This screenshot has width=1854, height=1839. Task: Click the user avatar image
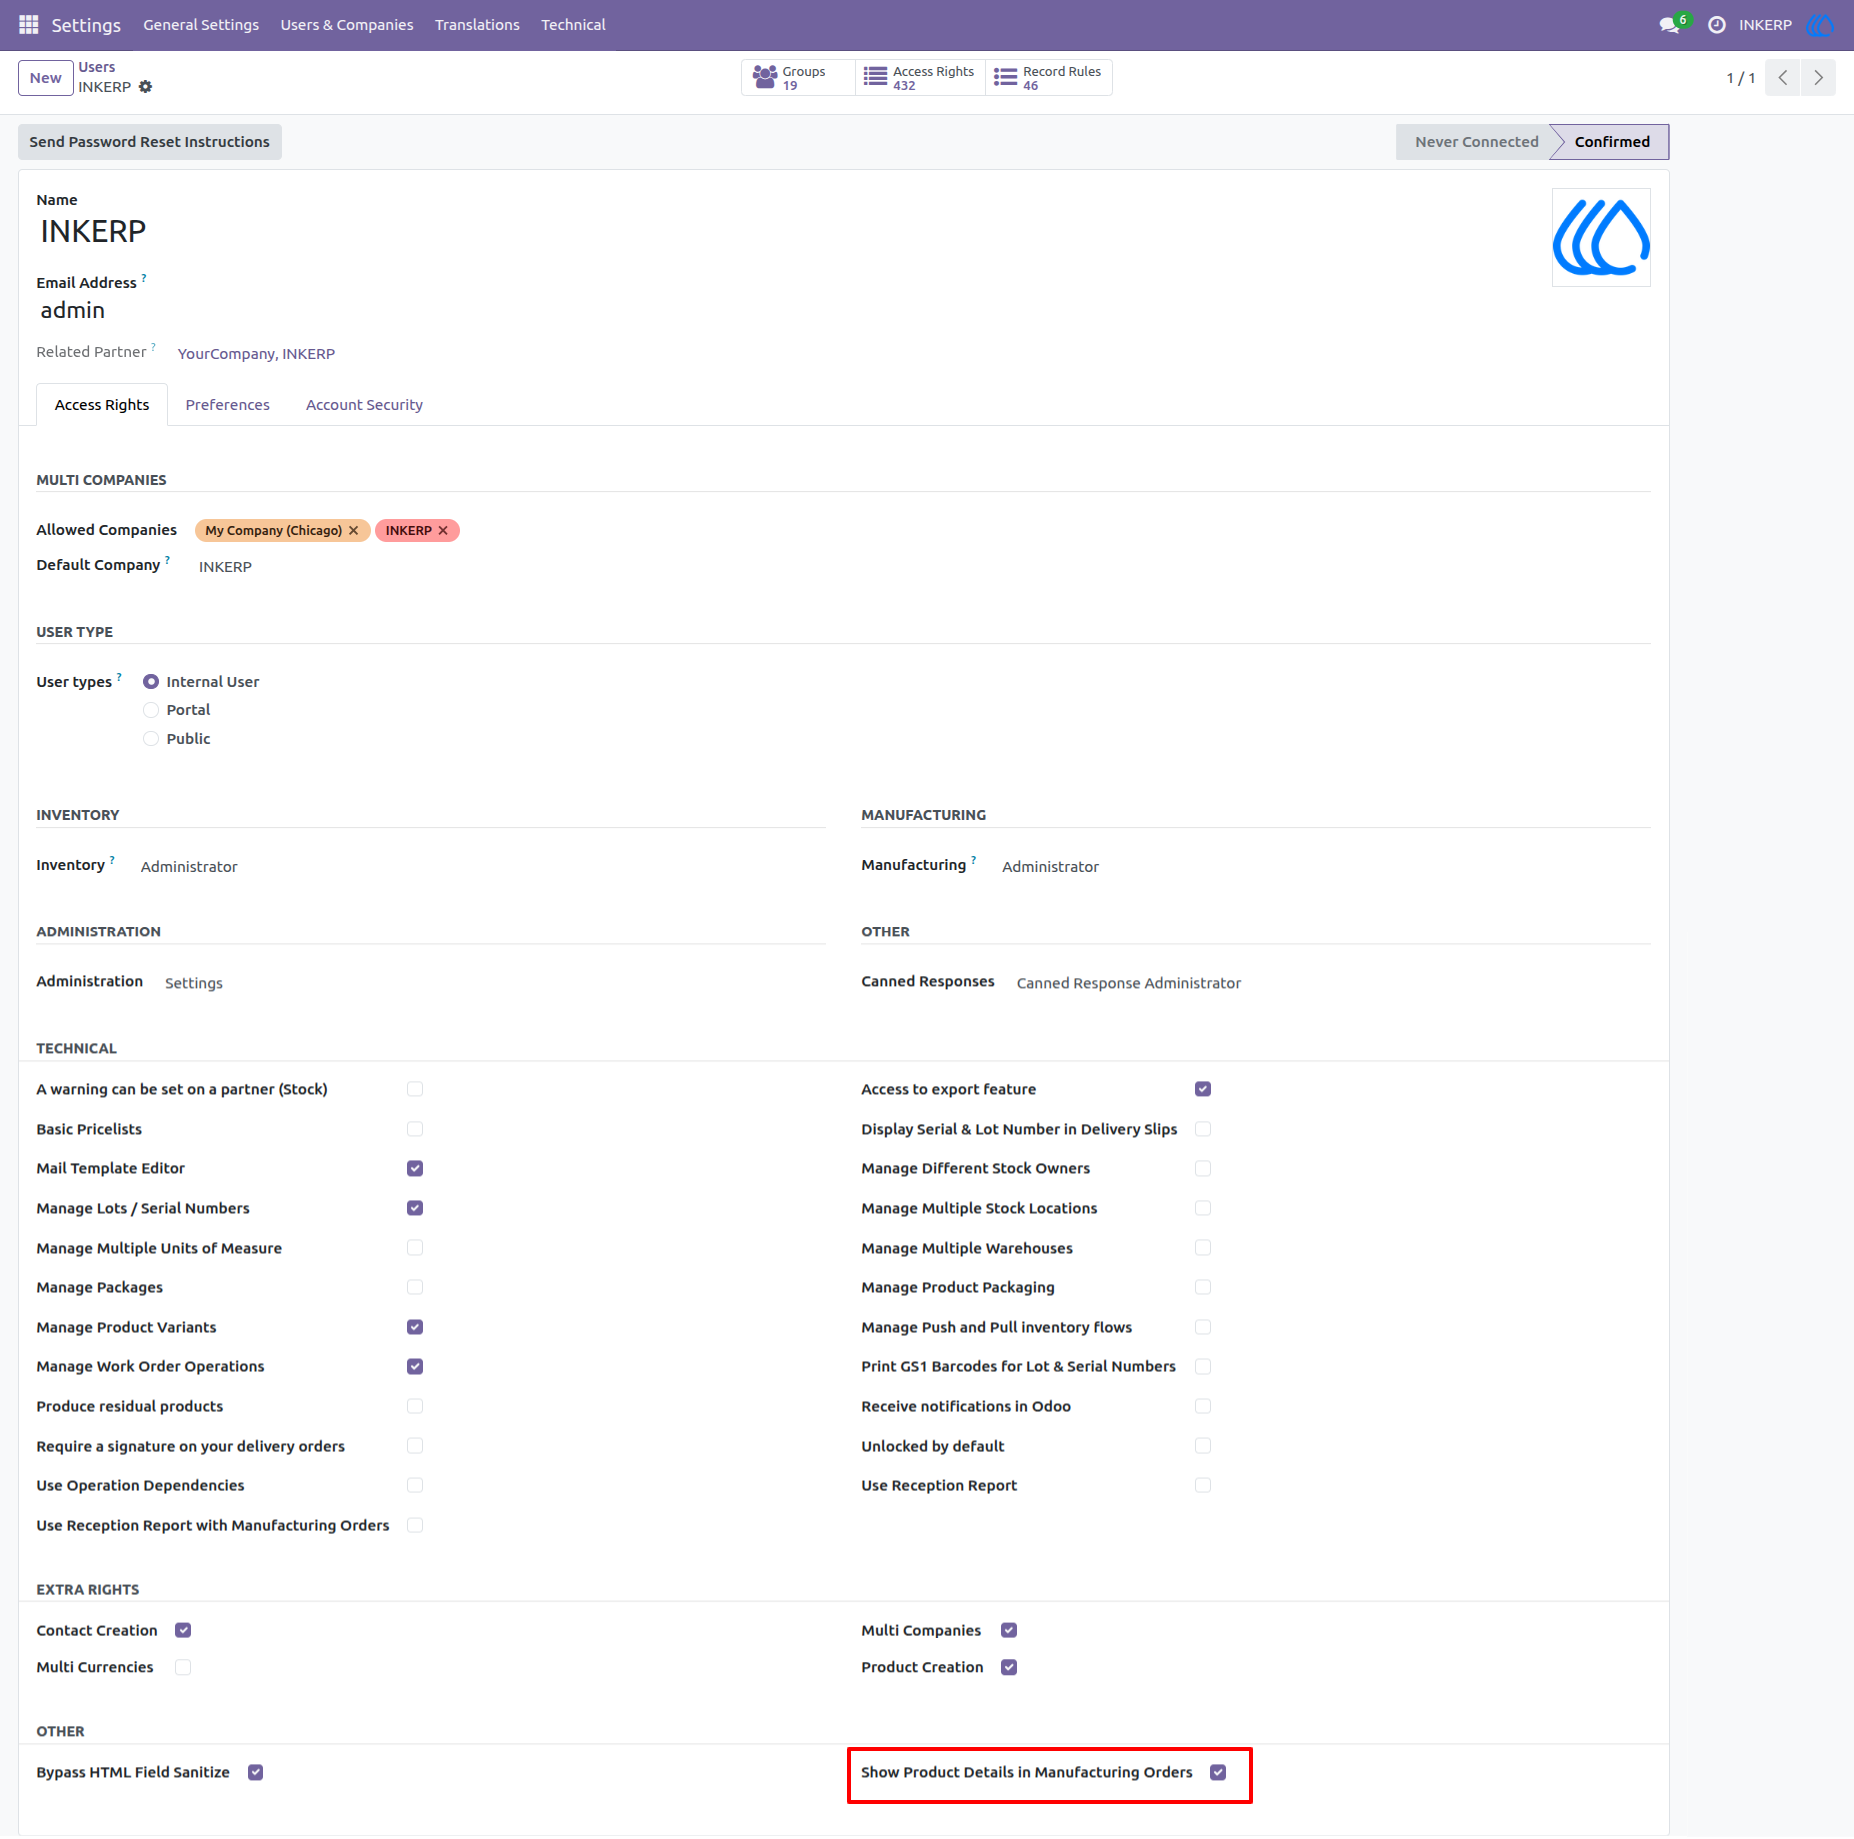click(1601, 238)
